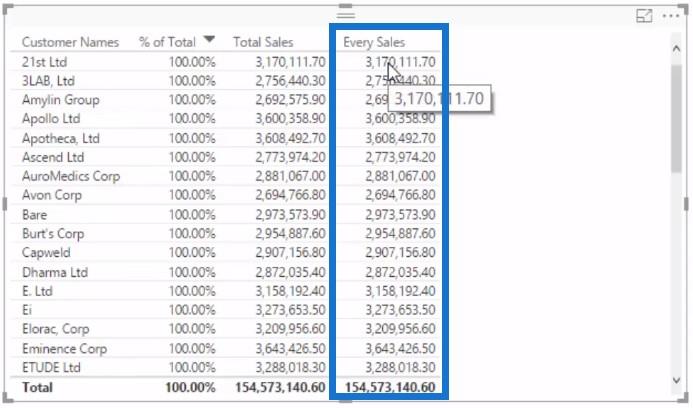Click Total Sales grand total 154,573,140.60
The width and height of the screenshot is (693, 408).
click(x=280, y=388)
